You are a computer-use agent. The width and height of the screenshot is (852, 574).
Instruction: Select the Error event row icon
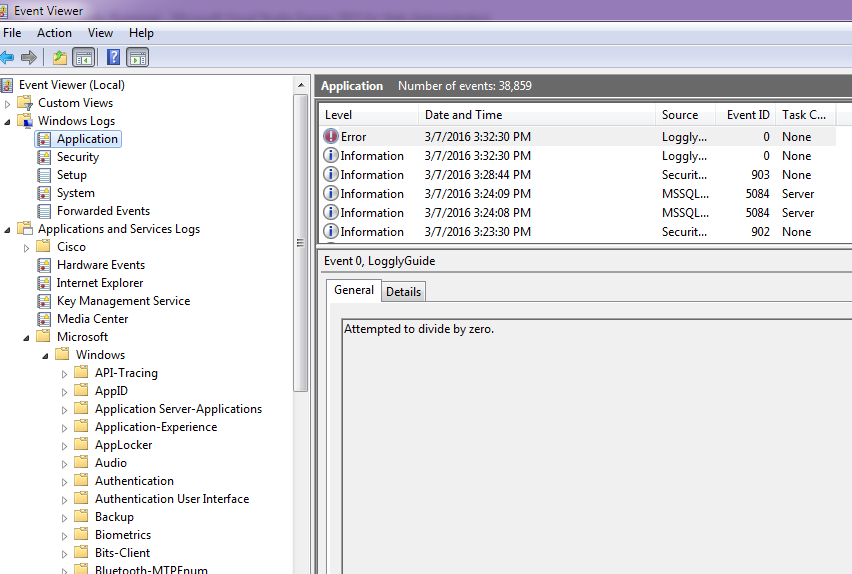tap(331, 137)
